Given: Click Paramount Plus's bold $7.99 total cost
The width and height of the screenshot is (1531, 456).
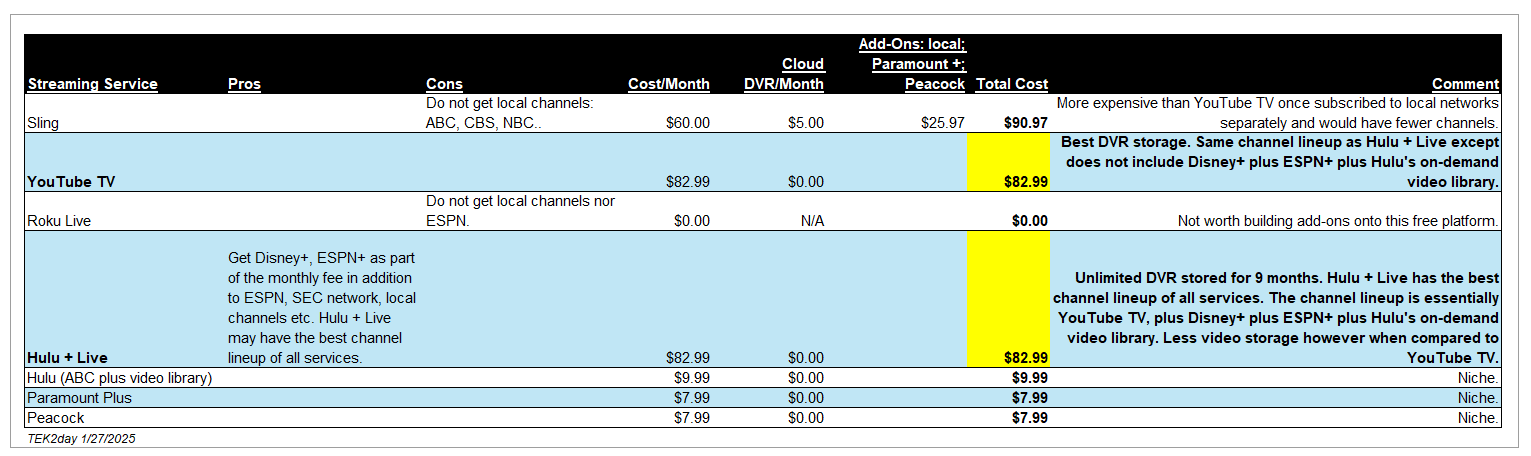Looking at the screenshot, I should pos(1029,398).
